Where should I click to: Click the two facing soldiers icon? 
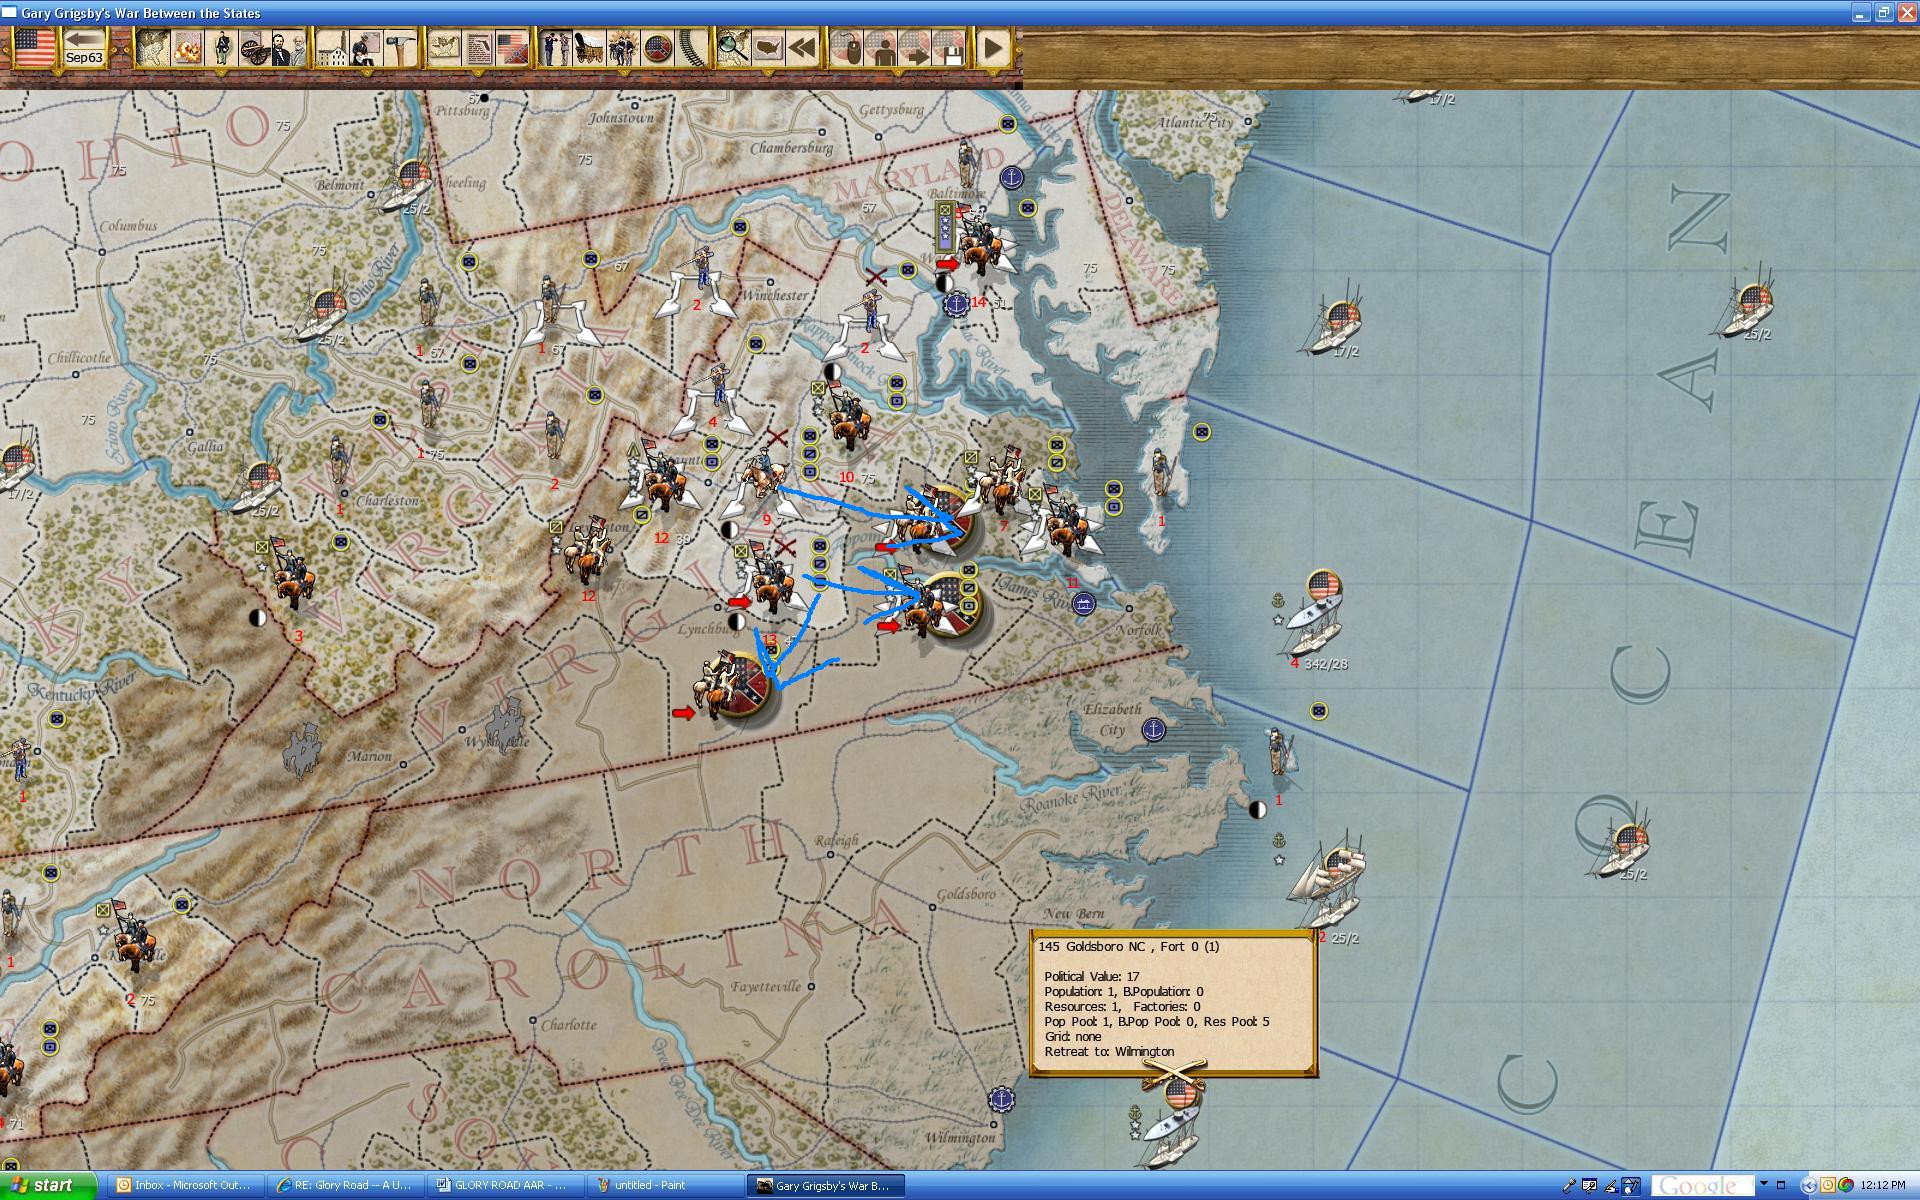(555, 47)
